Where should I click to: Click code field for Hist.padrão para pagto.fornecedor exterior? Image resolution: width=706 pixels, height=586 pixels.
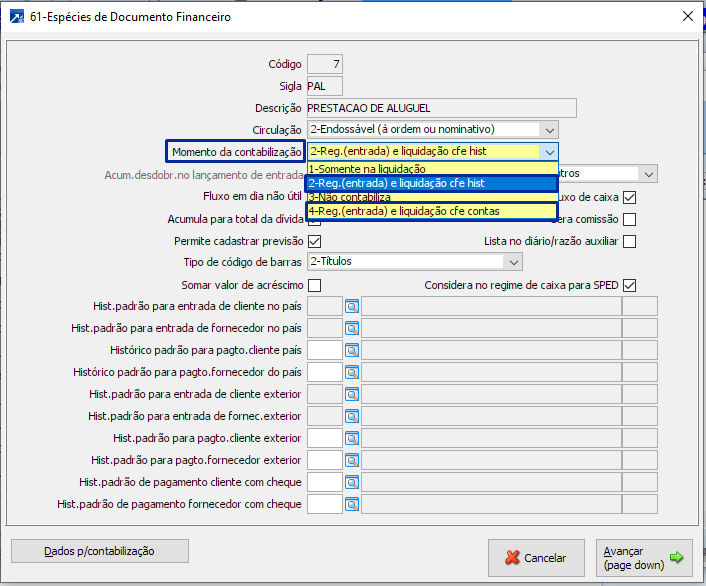click(325, 460)
